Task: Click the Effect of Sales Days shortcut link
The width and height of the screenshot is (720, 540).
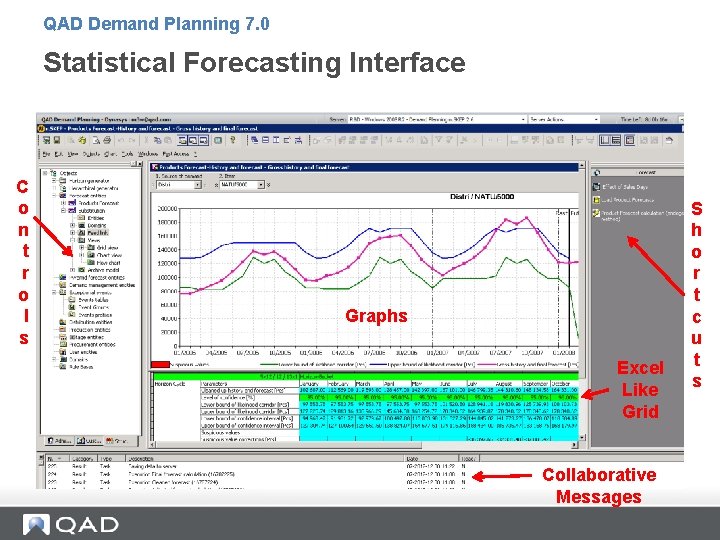Action: click(x=625, y=187)
